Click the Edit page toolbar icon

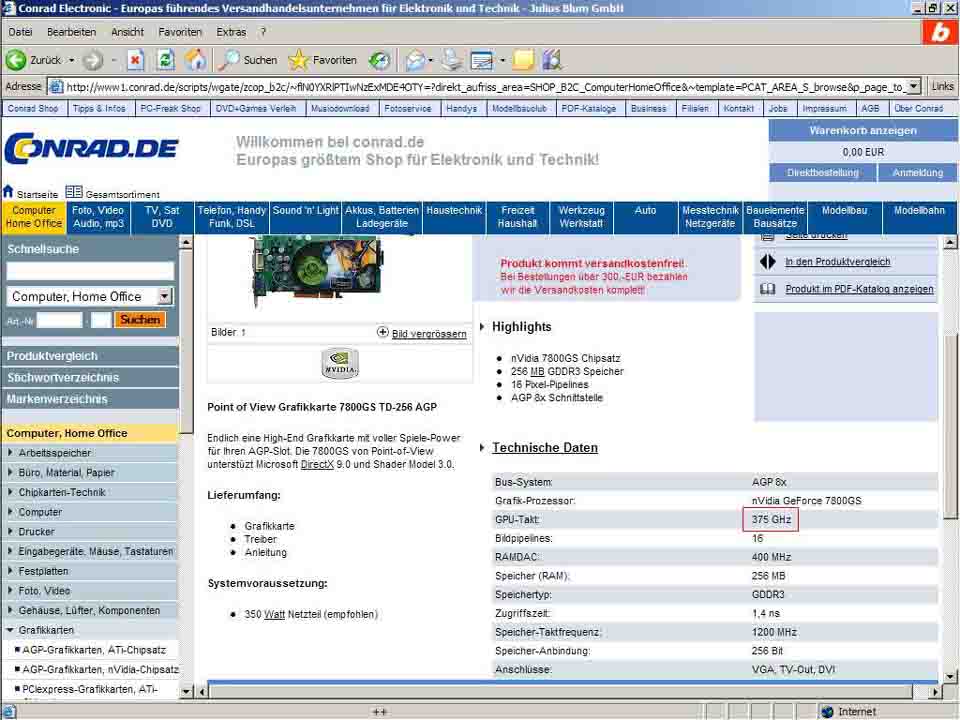tap(482, 60)
